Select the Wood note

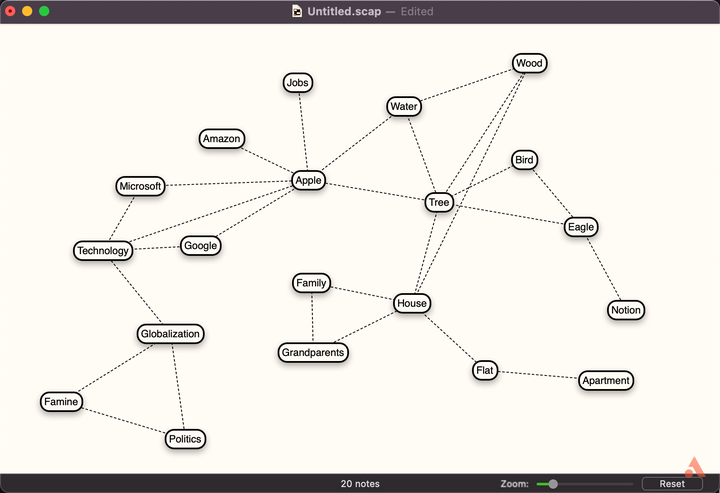[529, 63]
